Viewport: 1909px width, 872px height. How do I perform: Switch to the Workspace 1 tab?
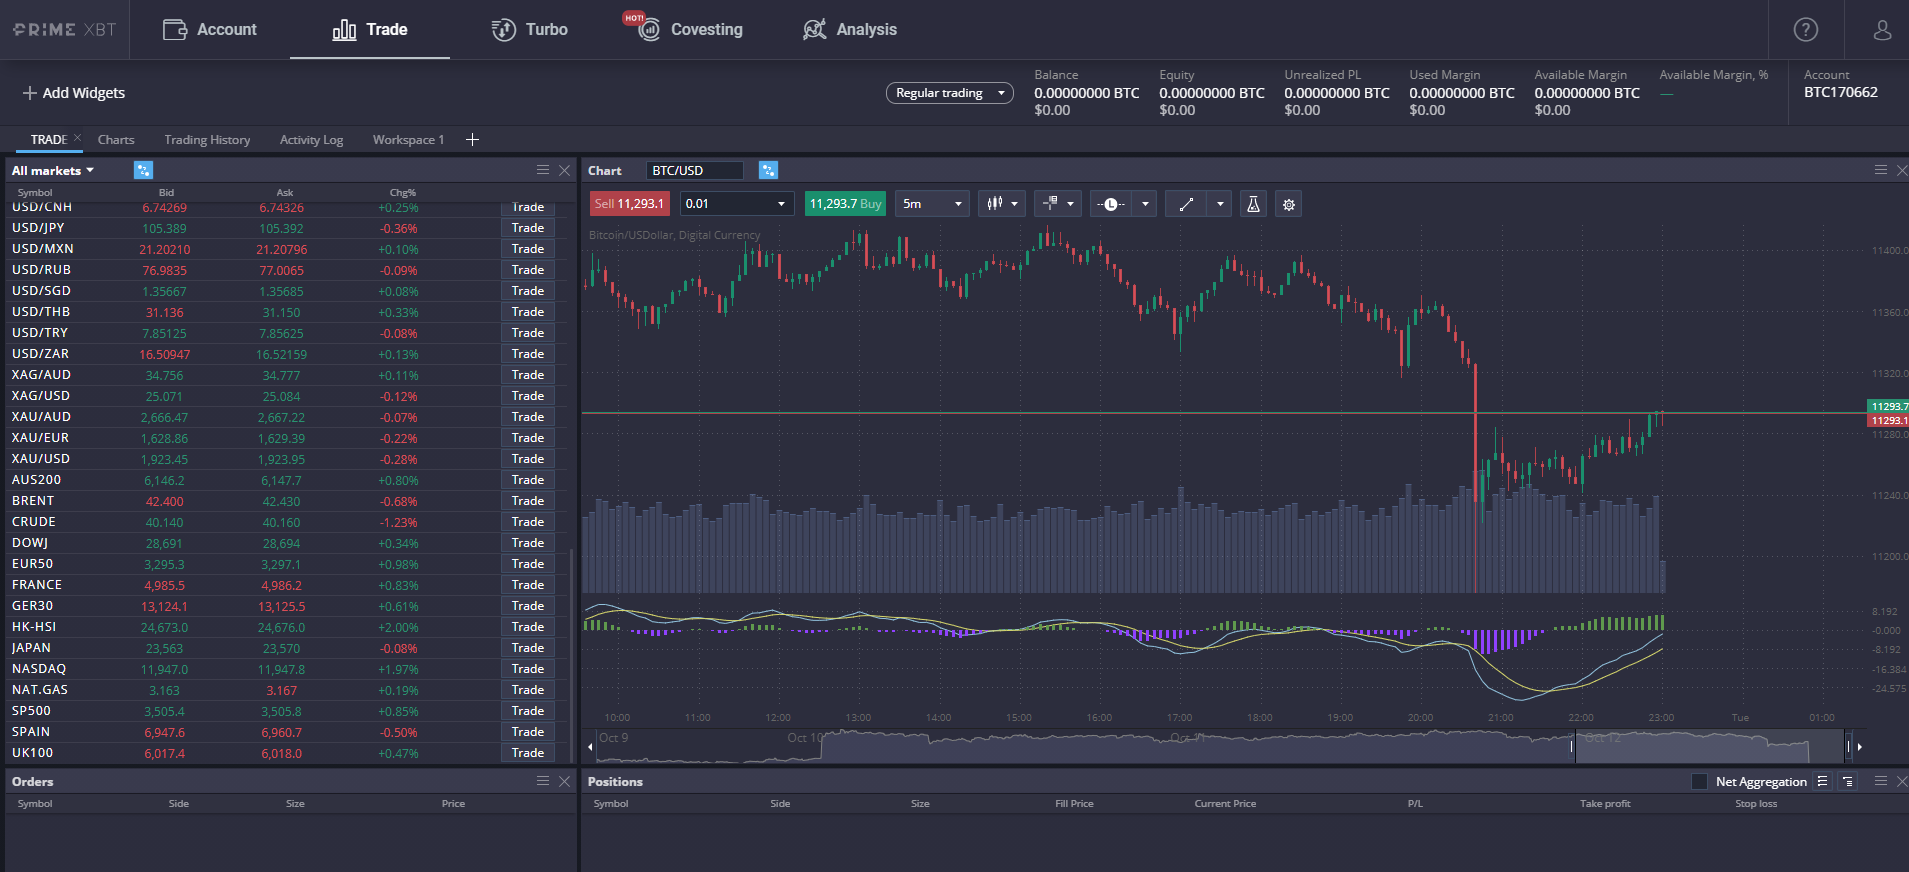coord(408,140)
